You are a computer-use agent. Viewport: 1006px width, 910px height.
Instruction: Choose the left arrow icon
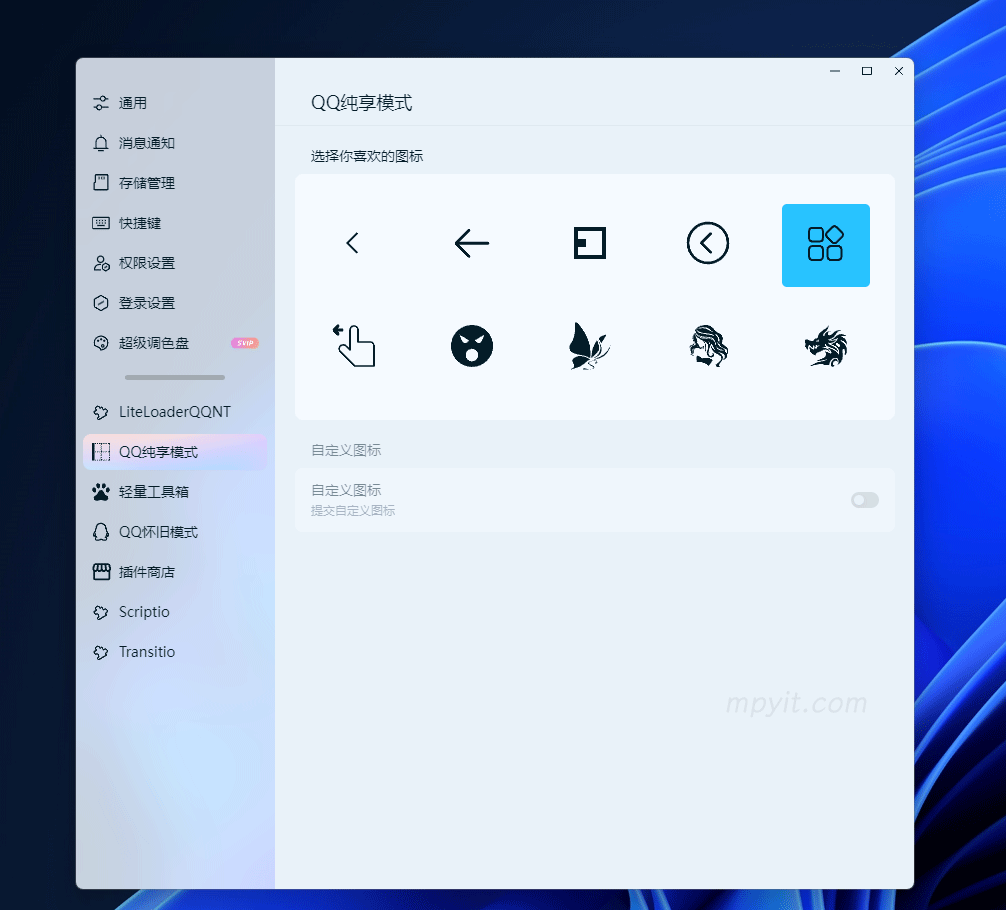point(472,243)
